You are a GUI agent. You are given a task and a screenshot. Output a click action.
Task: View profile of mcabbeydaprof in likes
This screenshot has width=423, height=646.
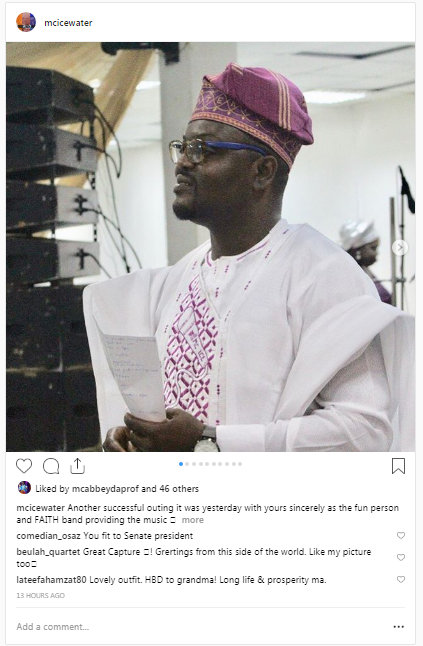click(105, 489)
